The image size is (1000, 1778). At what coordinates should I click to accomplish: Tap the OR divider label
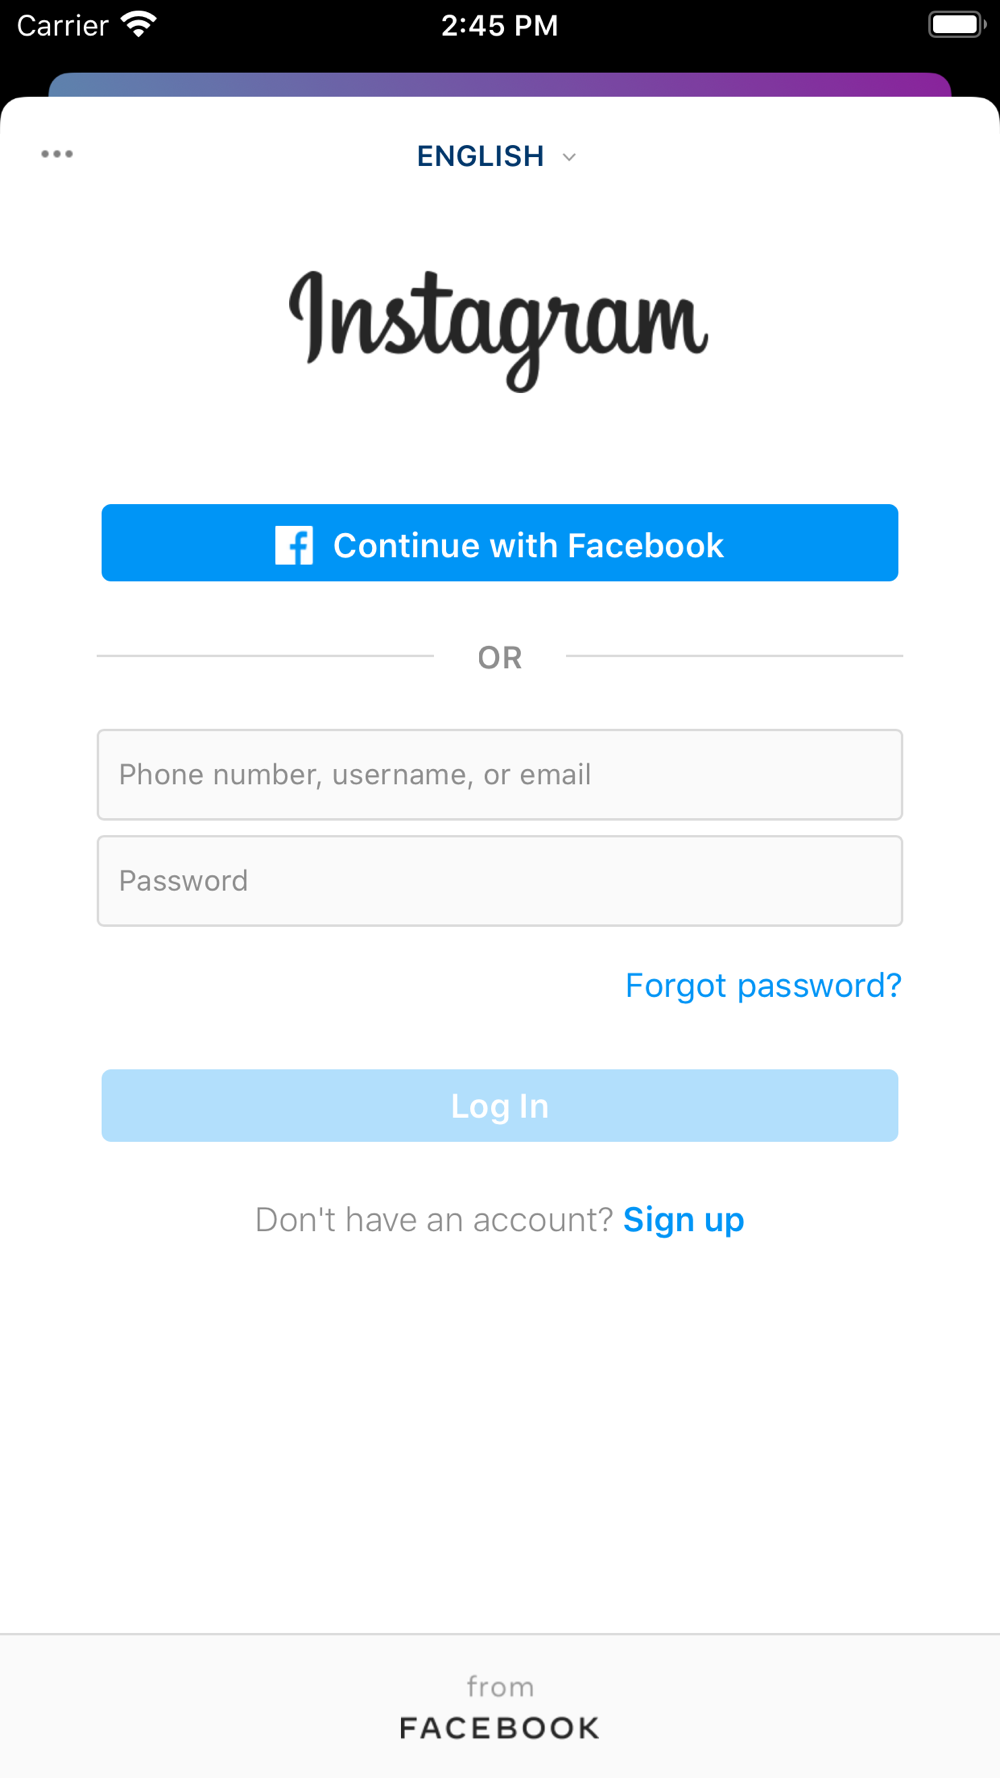[x=500, y=658]
